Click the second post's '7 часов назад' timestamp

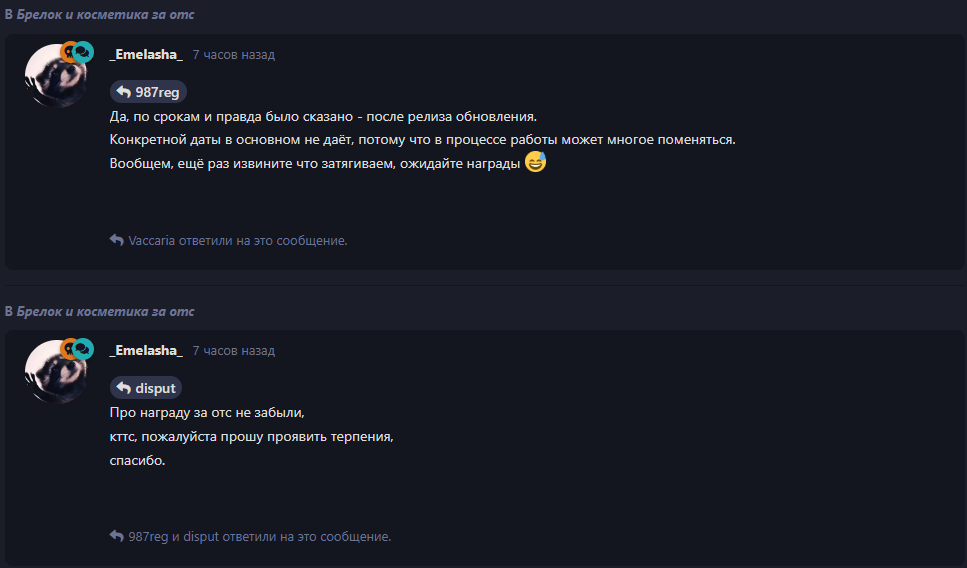pyautogui.click(x=234, y=351)
